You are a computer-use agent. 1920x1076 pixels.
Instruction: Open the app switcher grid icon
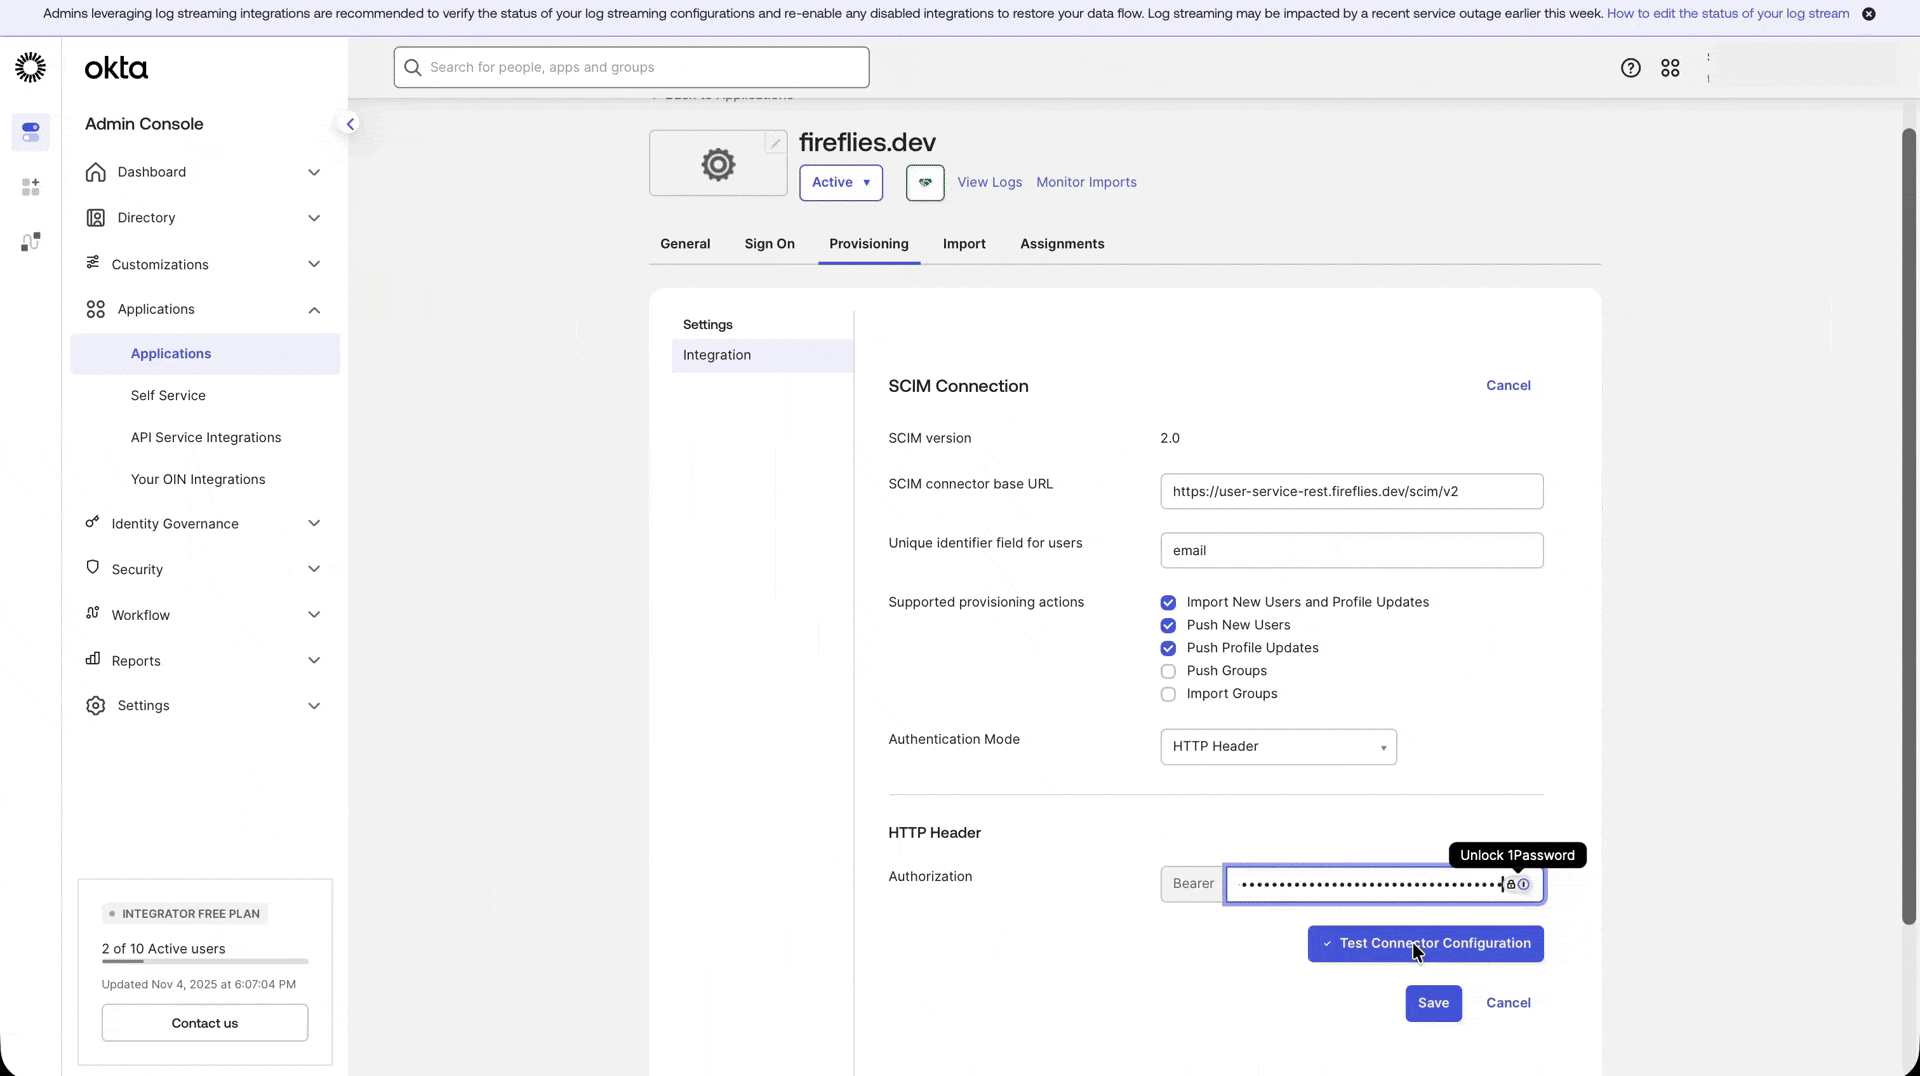(x=1670, y=68)
